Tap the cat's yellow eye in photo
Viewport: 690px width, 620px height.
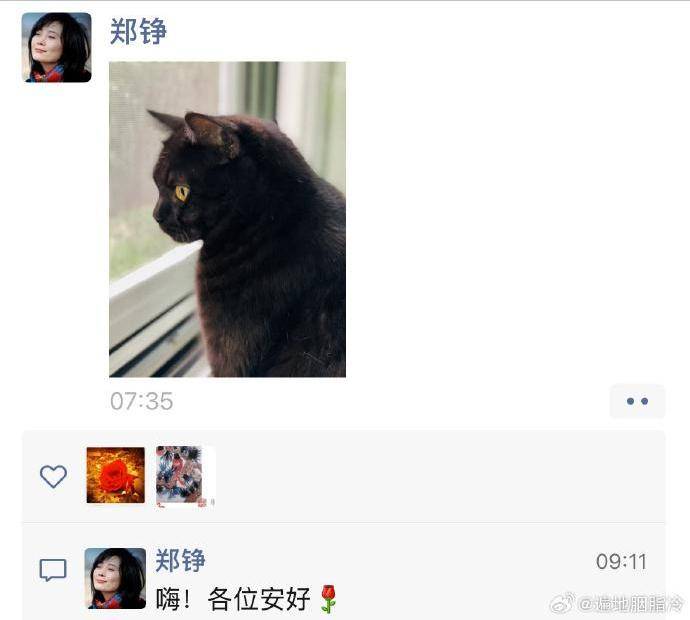click(182, 193)
